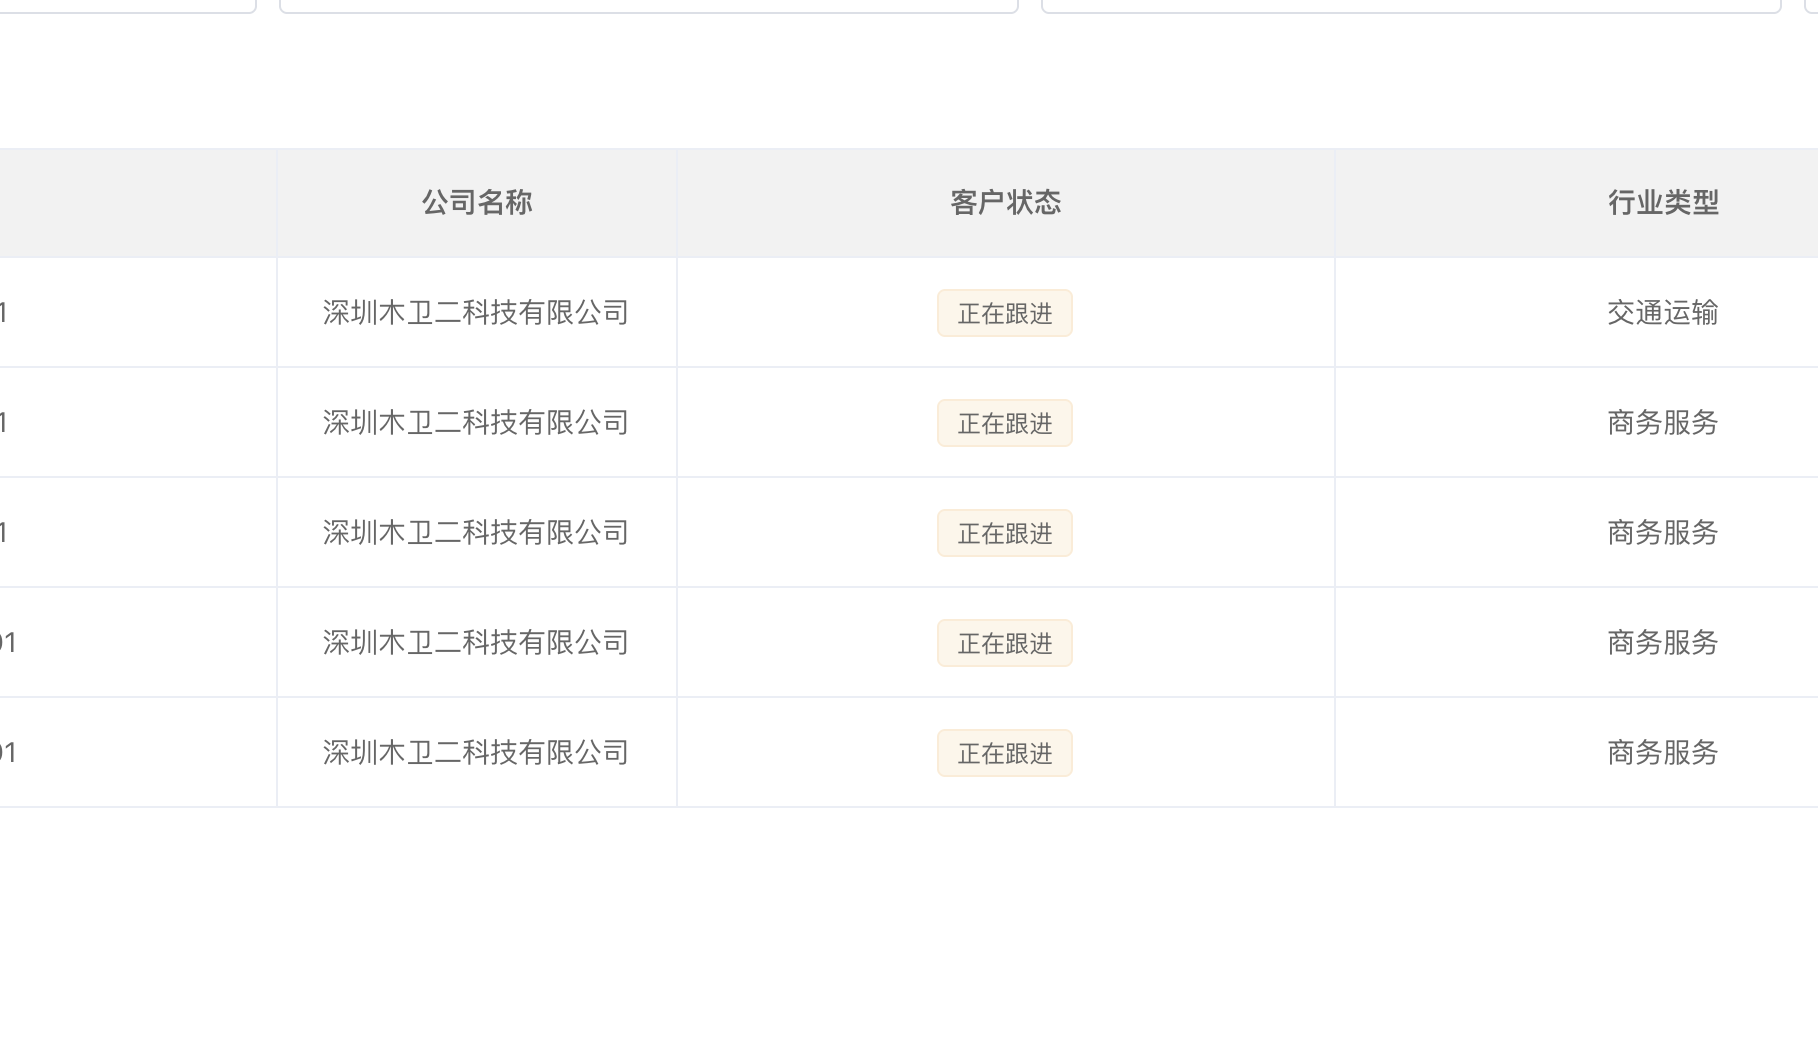
Task: Click the 交通运输 industry cell
Action: pos(1662,313)
